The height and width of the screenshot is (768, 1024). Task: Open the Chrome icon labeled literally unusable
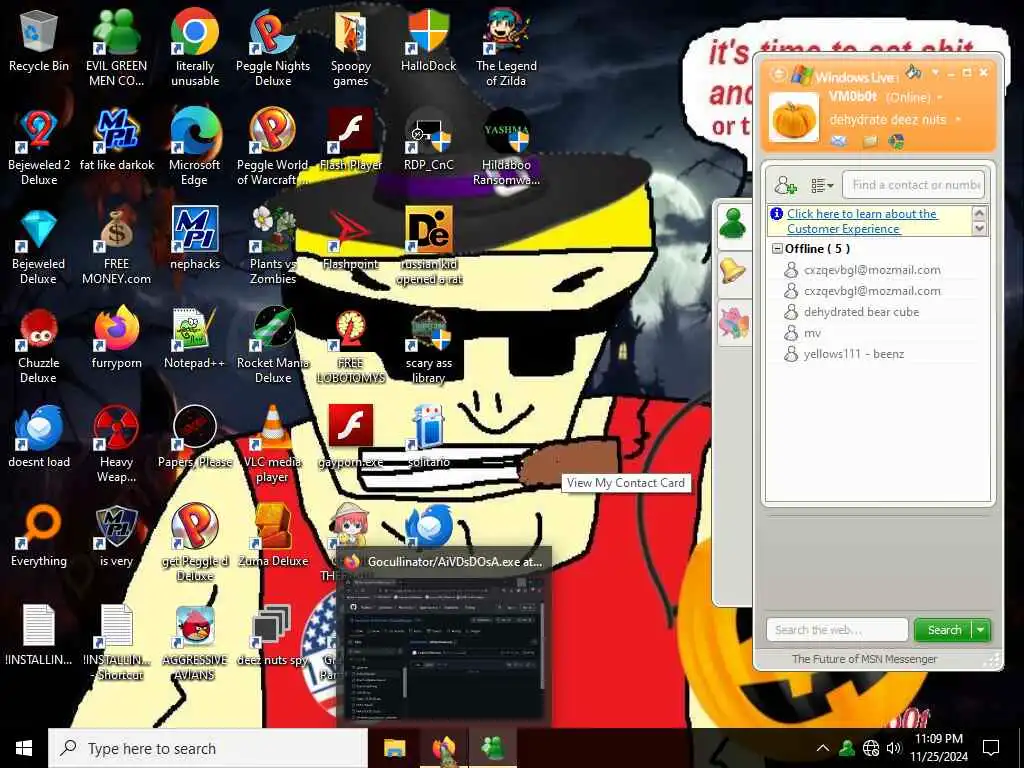pyautogui.click(x=195, y=47)
